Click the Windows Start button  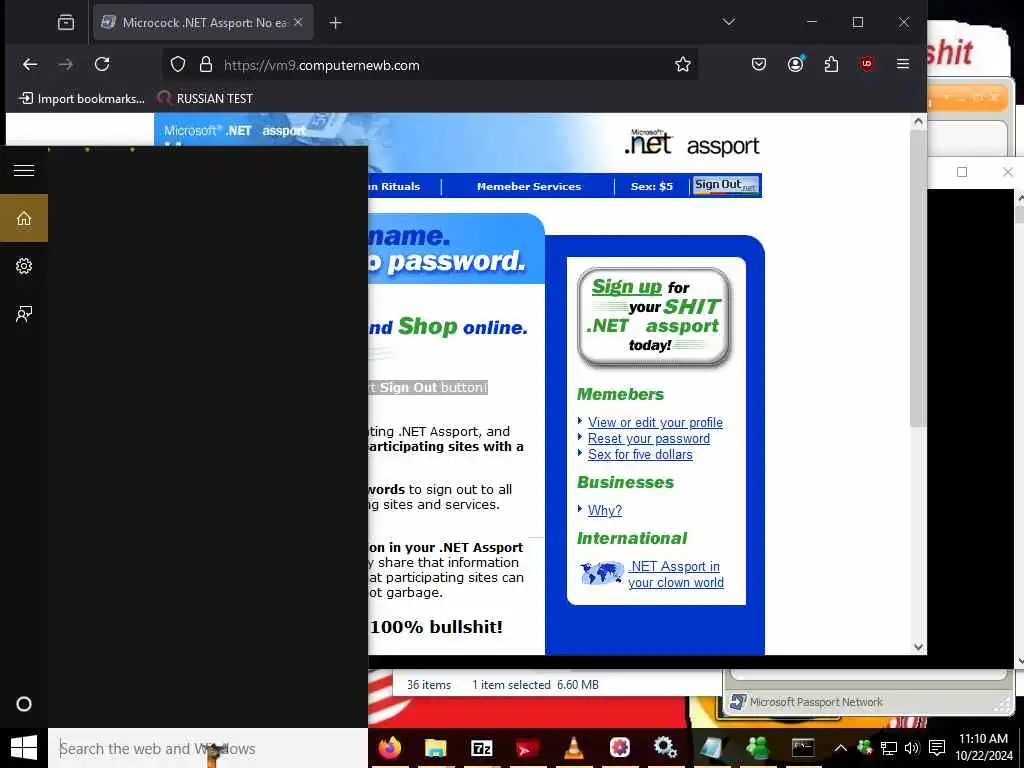24,748
